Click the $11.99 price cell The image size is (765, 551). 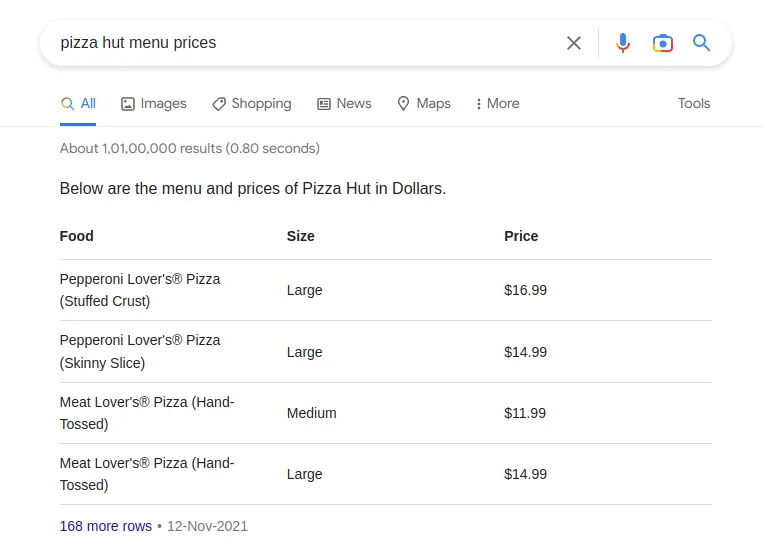(525, 413)
